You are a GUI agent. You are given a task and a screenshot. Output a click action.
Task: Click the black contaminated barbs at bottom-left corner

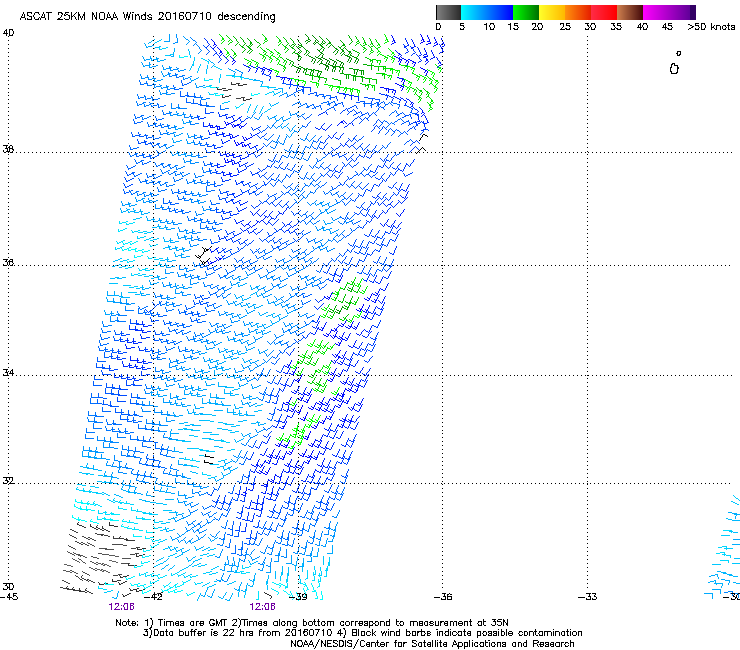pos(101,557)
